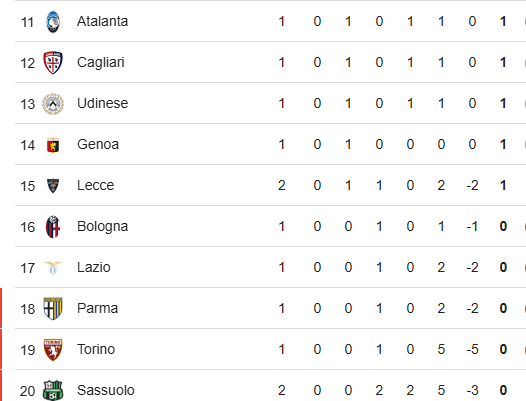Click the Torino team name
The height and width of the screenshot is (401, 526).
[96, 349]
